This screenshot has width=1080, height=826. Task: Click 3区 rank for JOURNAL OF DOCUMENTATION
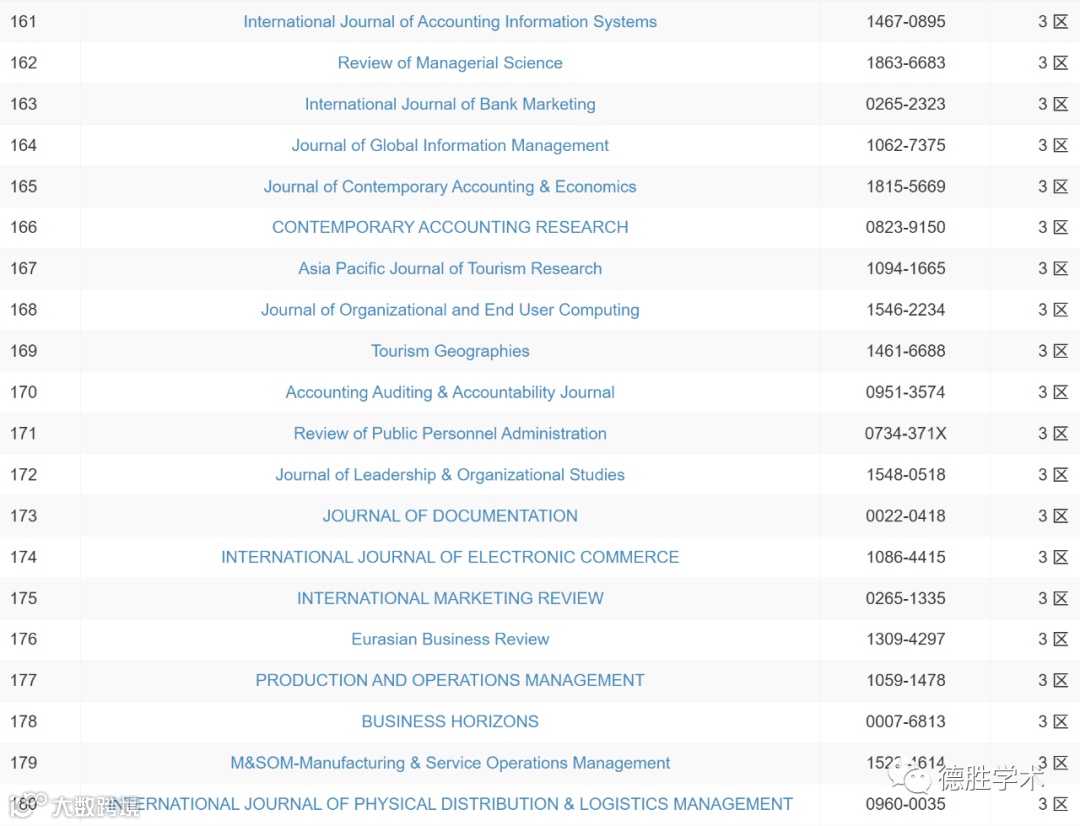tap(1053, 516)
